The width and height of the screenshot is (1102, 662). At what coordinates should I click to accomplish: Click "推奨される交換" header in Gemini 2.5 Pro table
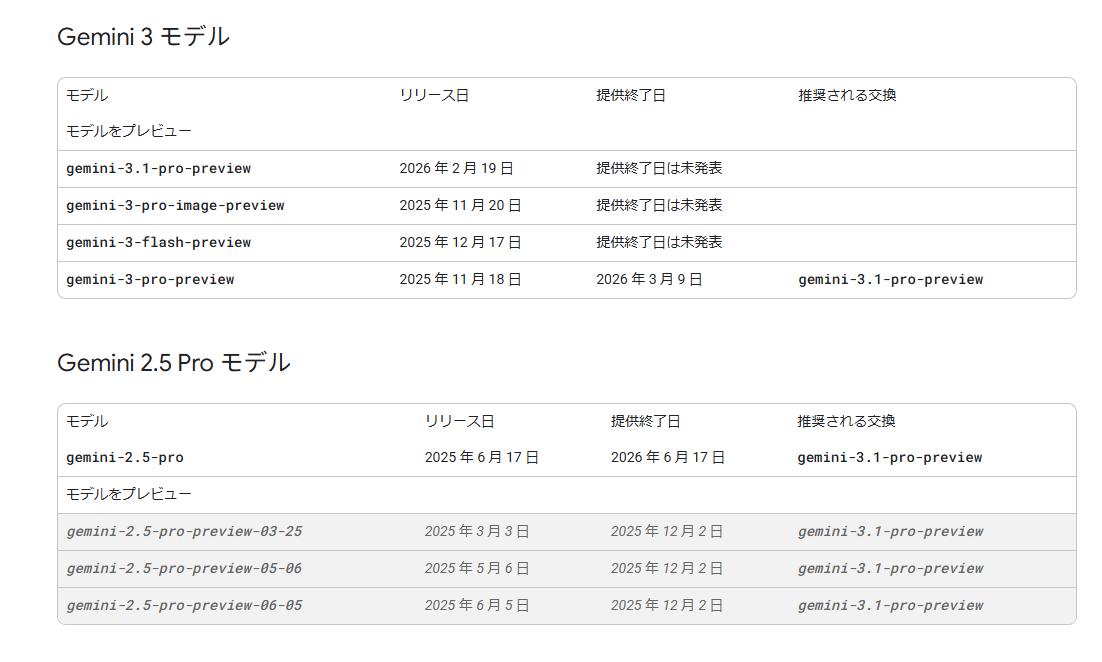[846, 421]
